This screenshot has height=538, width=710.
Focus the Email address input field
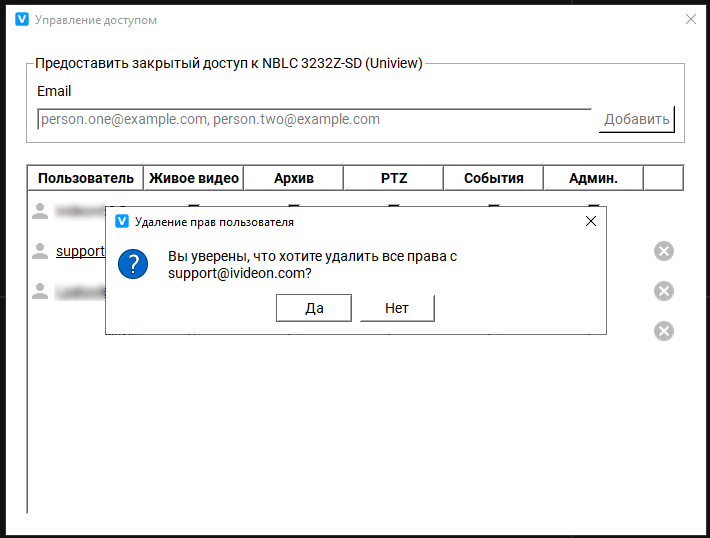(314, 119)
